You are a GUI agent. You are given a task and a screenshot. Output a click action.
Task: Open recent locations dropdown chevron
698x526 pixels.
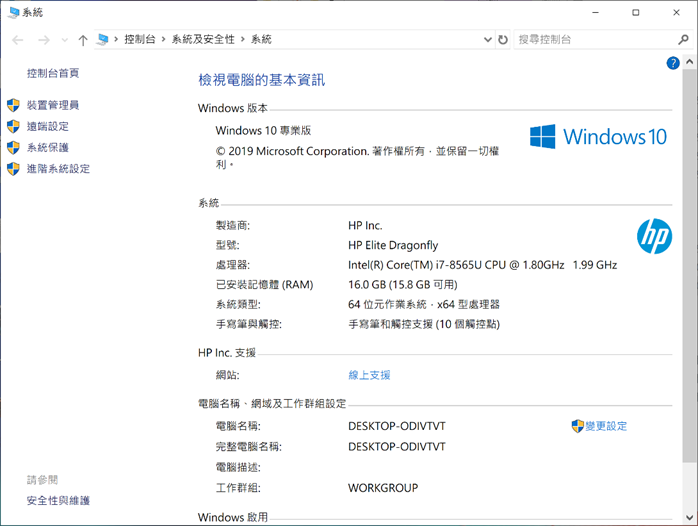(65, 40)
